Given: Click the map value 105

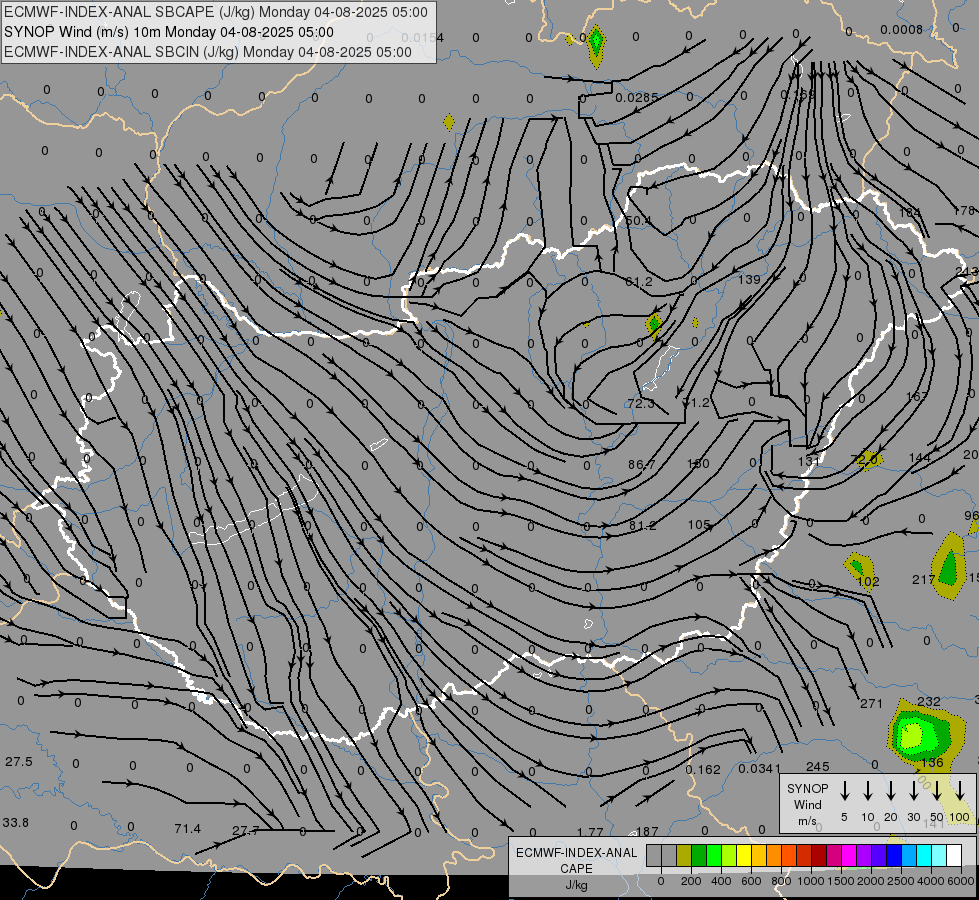Looking at the screenshot, I should 699,525.
